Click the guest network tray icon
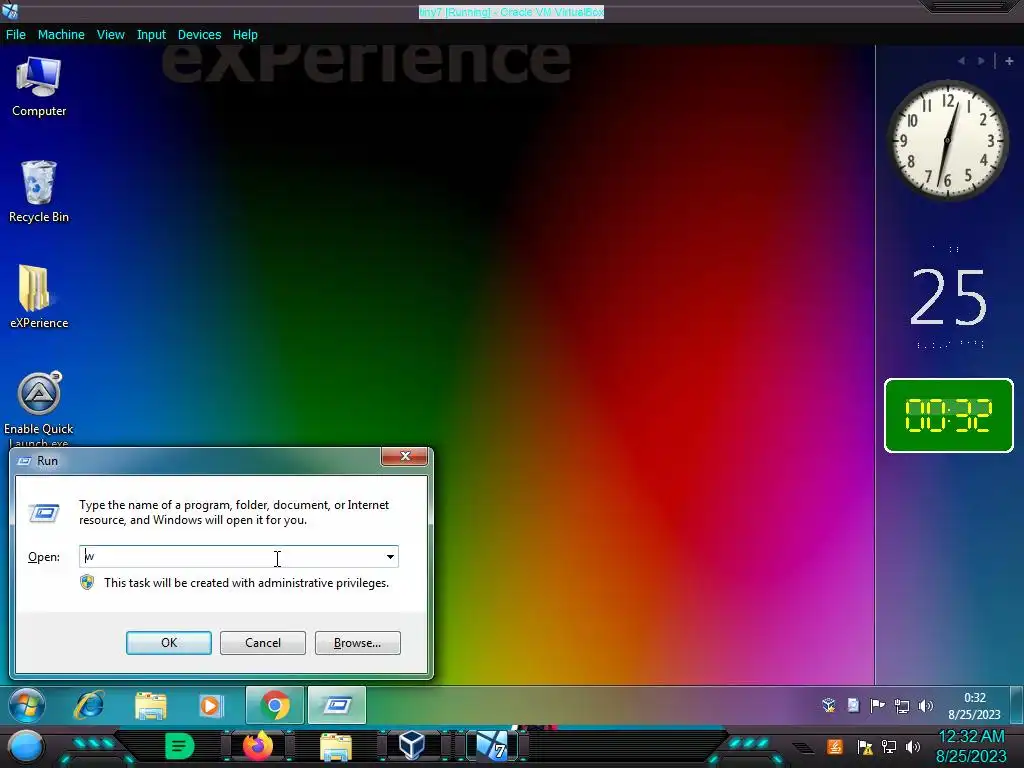Screen dimensions: 1024x768 (x=902, y=705)
